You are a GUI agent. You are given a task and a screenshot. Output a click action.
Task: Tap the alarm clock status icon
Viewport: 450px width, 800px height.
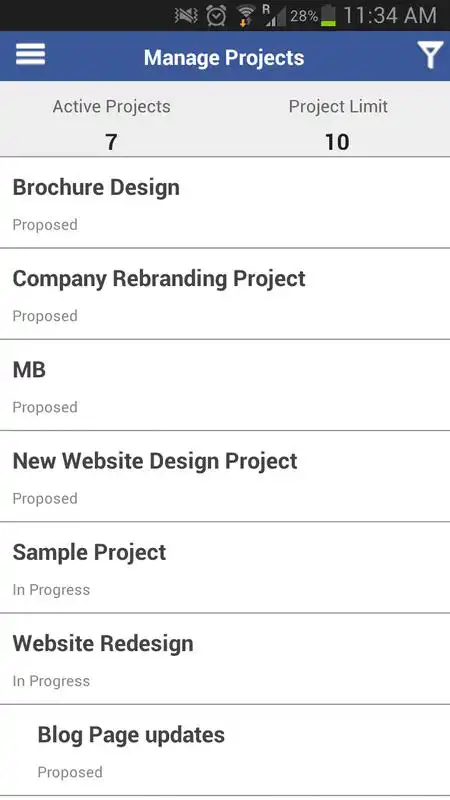point(216,16)
